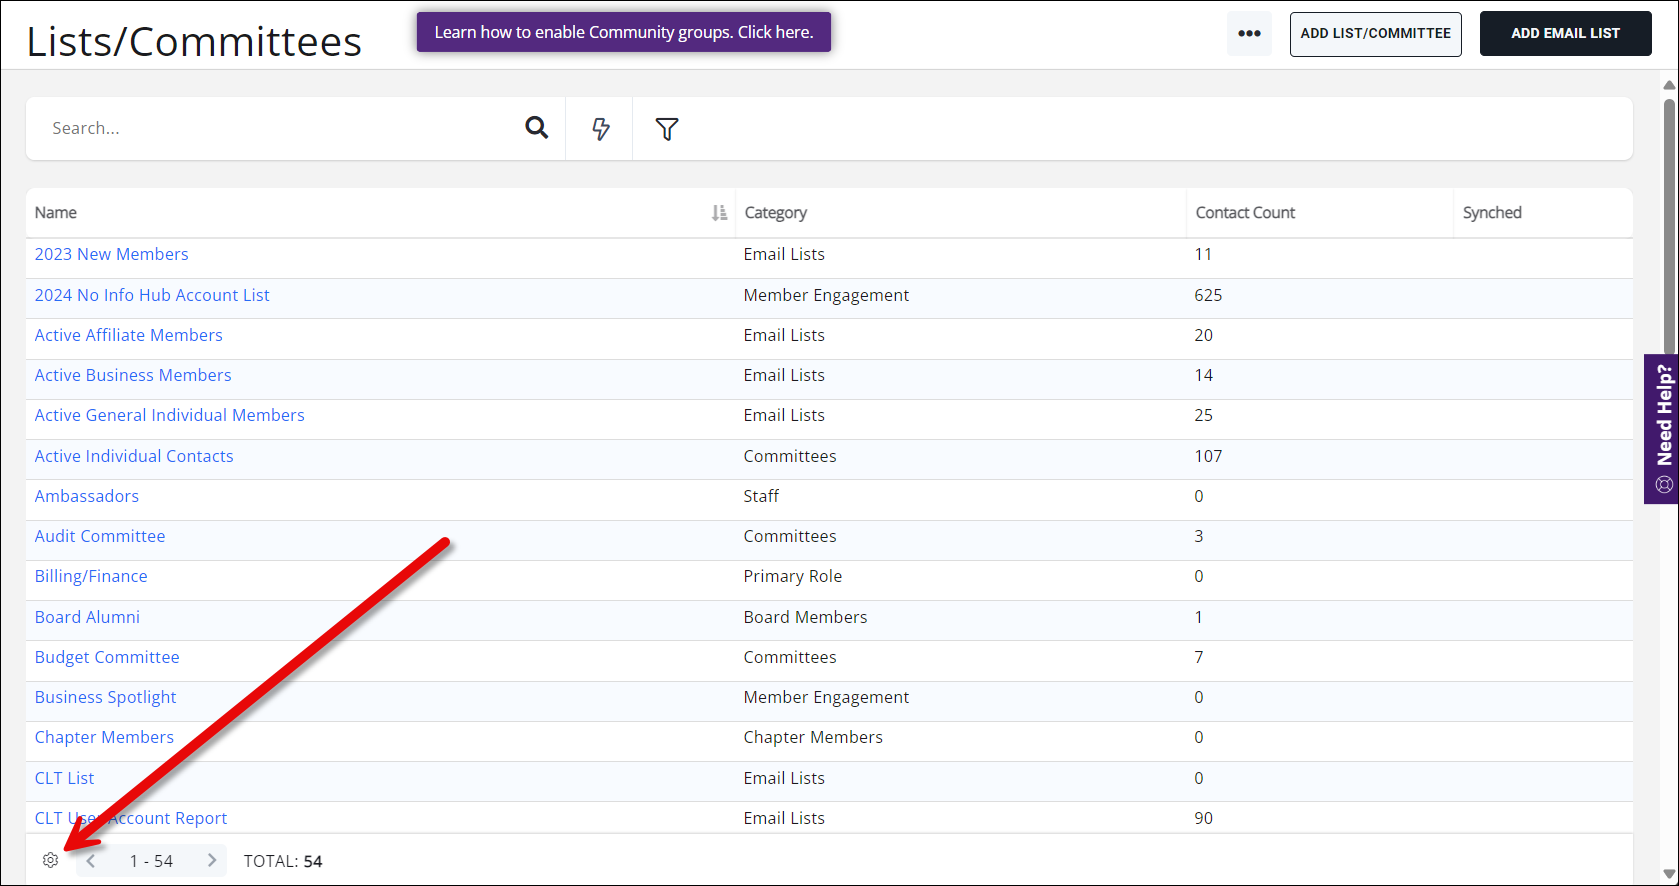
Task: Open the table settings gear icon
Action: coord(51,861)
